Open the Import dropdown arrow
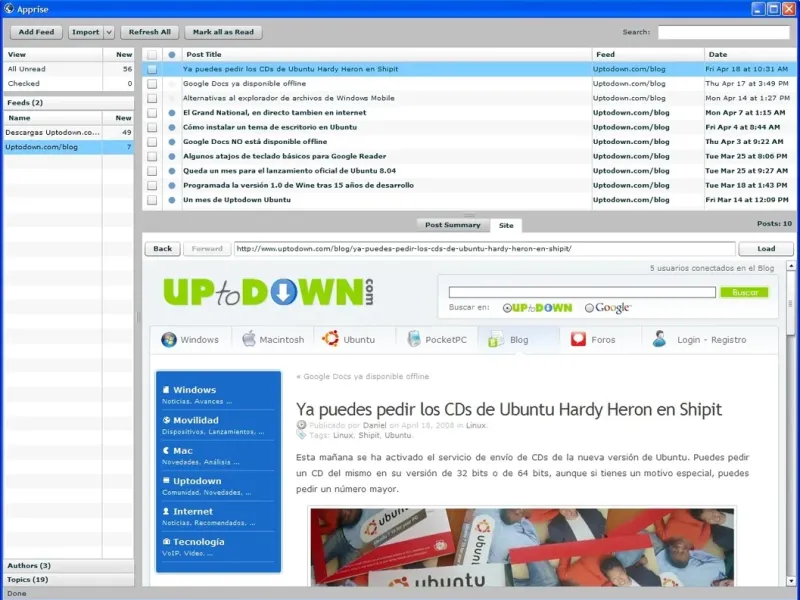This screenshot has width=800, height=600. click(x=109, y=32)
